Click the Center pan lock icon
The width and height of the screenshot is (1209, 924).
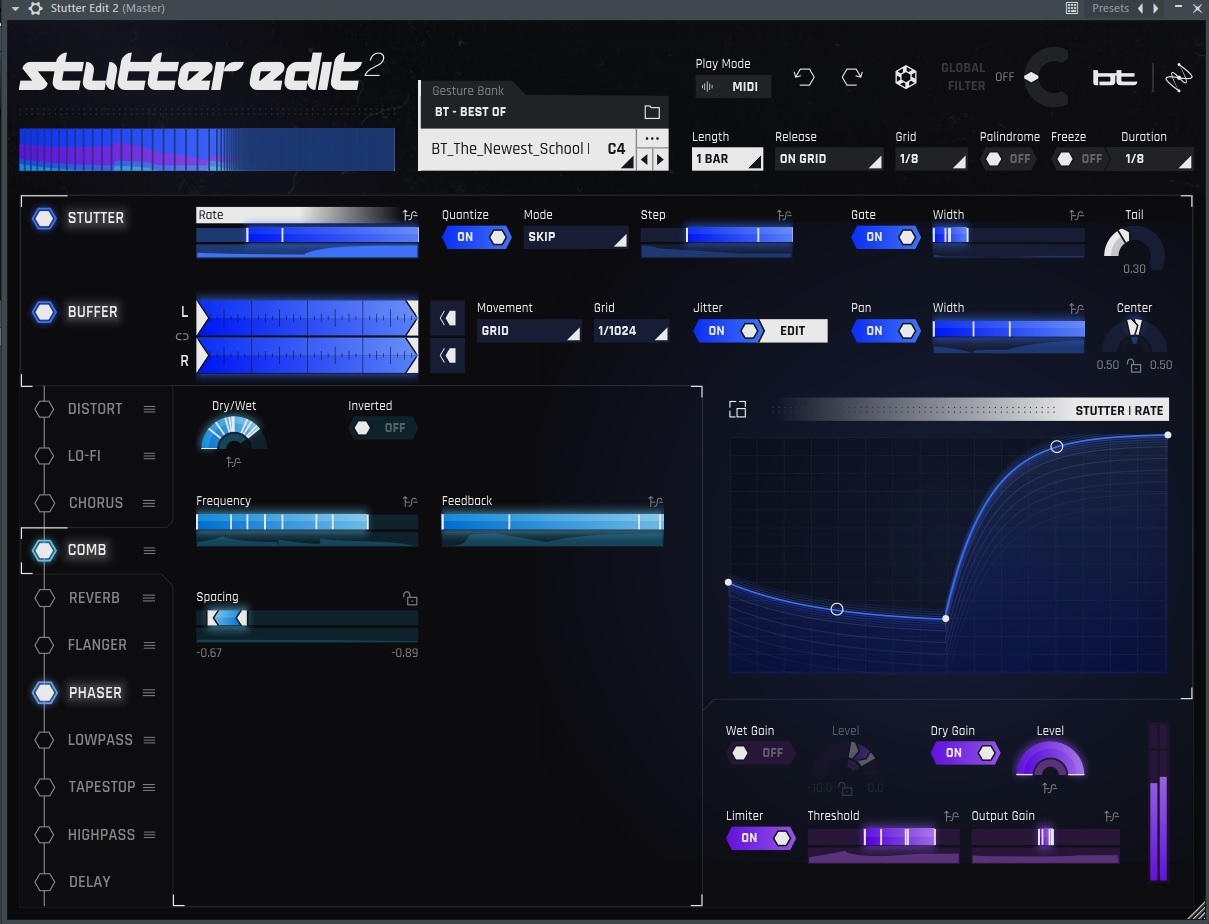tap(1134, 366)
